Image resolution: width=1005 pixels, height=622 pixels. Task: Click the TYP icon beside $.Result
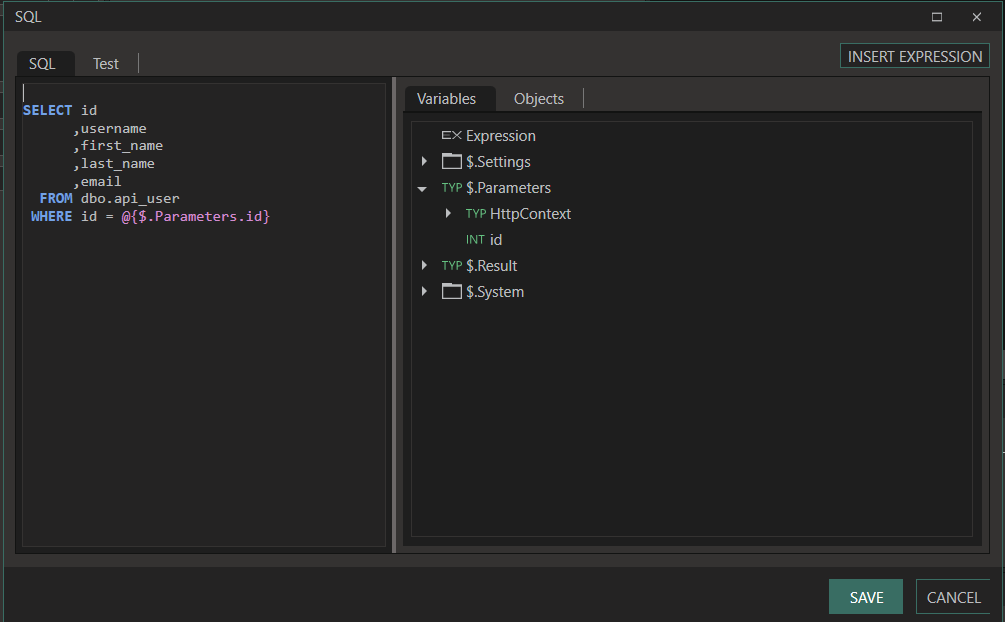pos(452,266)
